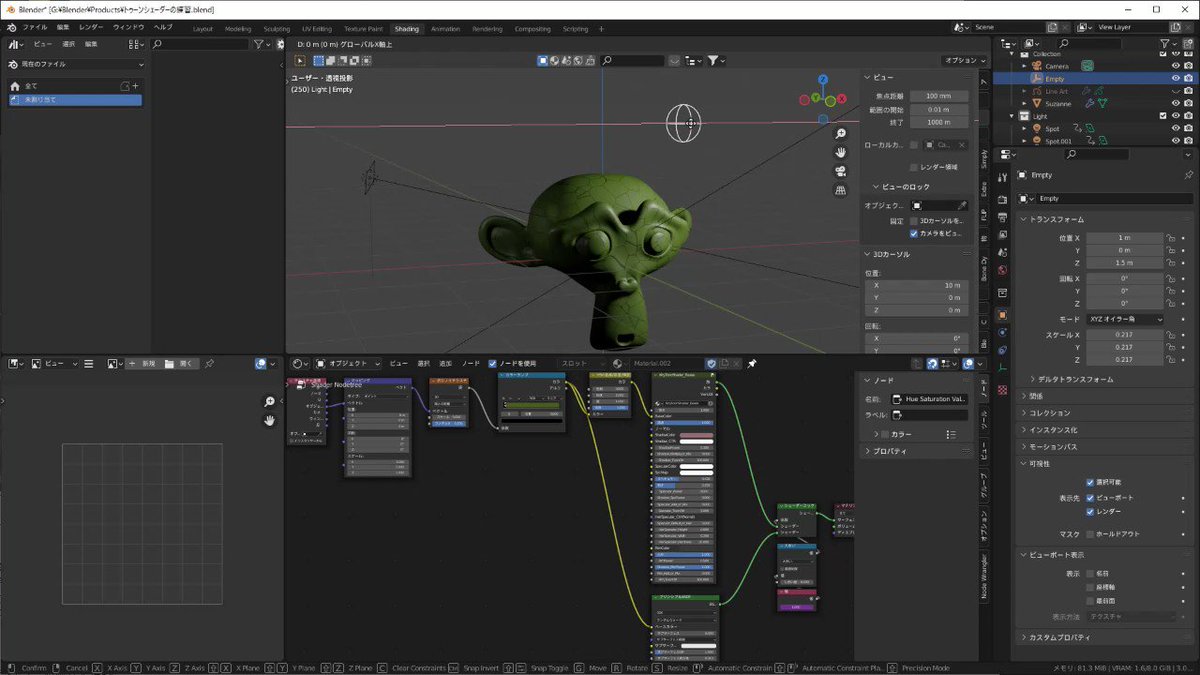1200x675 pixels.
Task: Hide Empty object with eye icon in outliner
Action: 1176,78
